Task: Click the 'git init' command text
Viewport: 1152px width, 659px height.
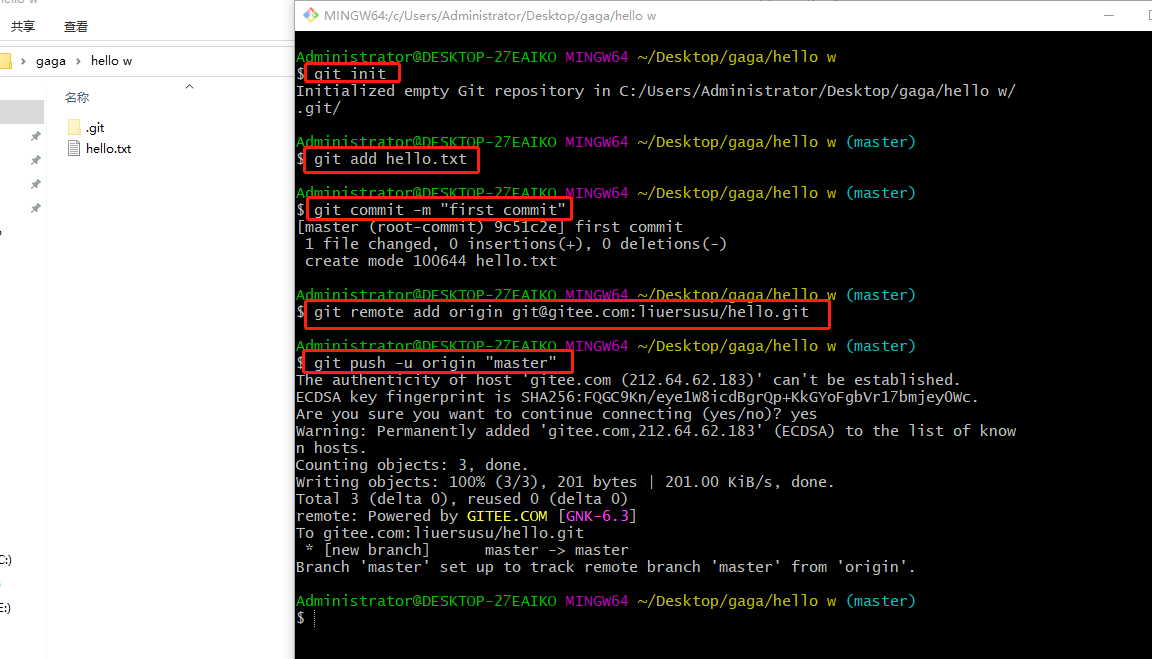Action: click(350, 73)
